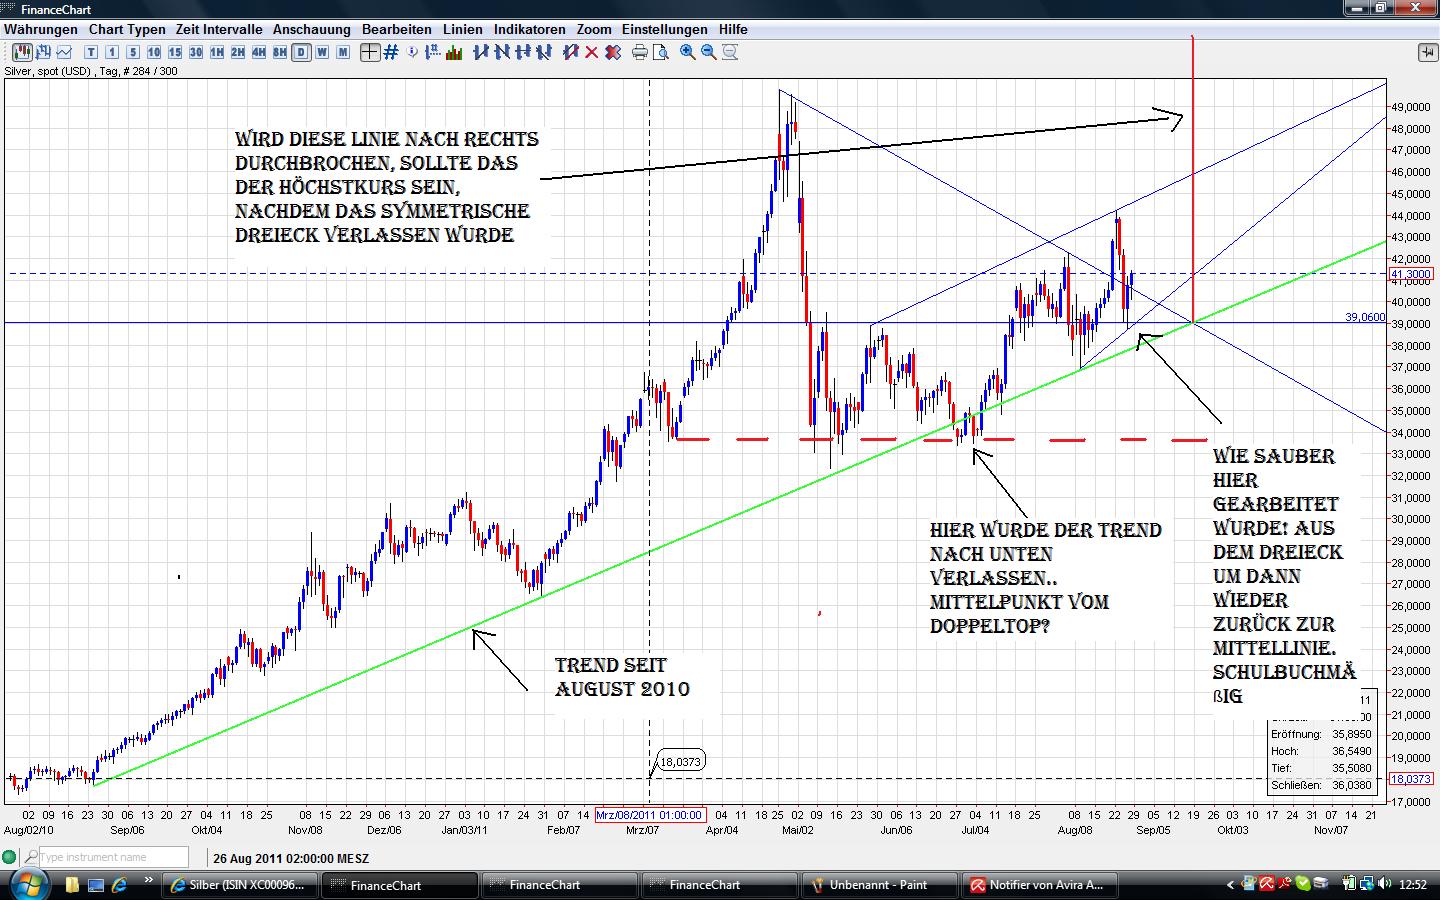Click the scroll-to-latest button at top right
Image resolution: width=1440 pixels, height=900 pixels.
pyautogui.click(x=1427, y=52)
